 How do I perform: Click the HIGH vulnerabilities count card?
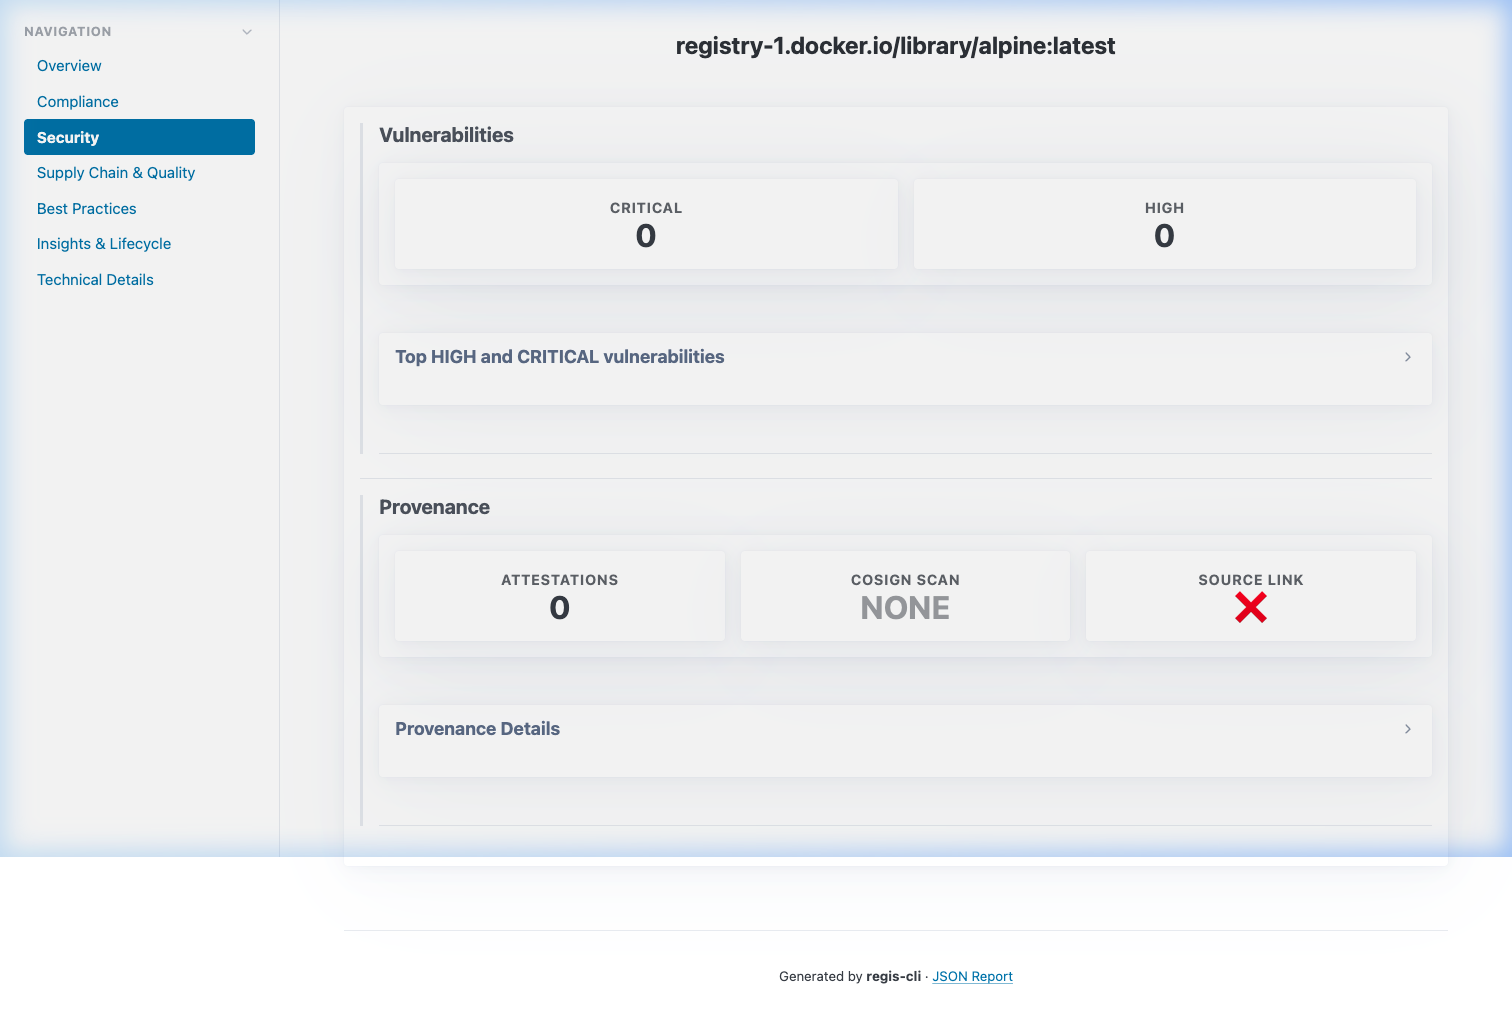[1164, 223]
